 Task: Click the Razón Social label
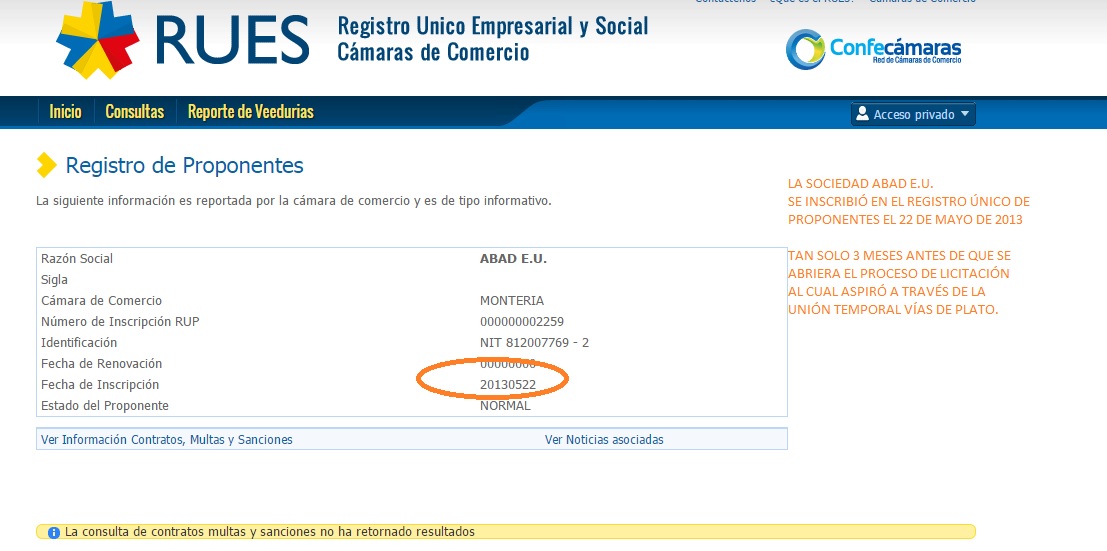tap(77, 259)
